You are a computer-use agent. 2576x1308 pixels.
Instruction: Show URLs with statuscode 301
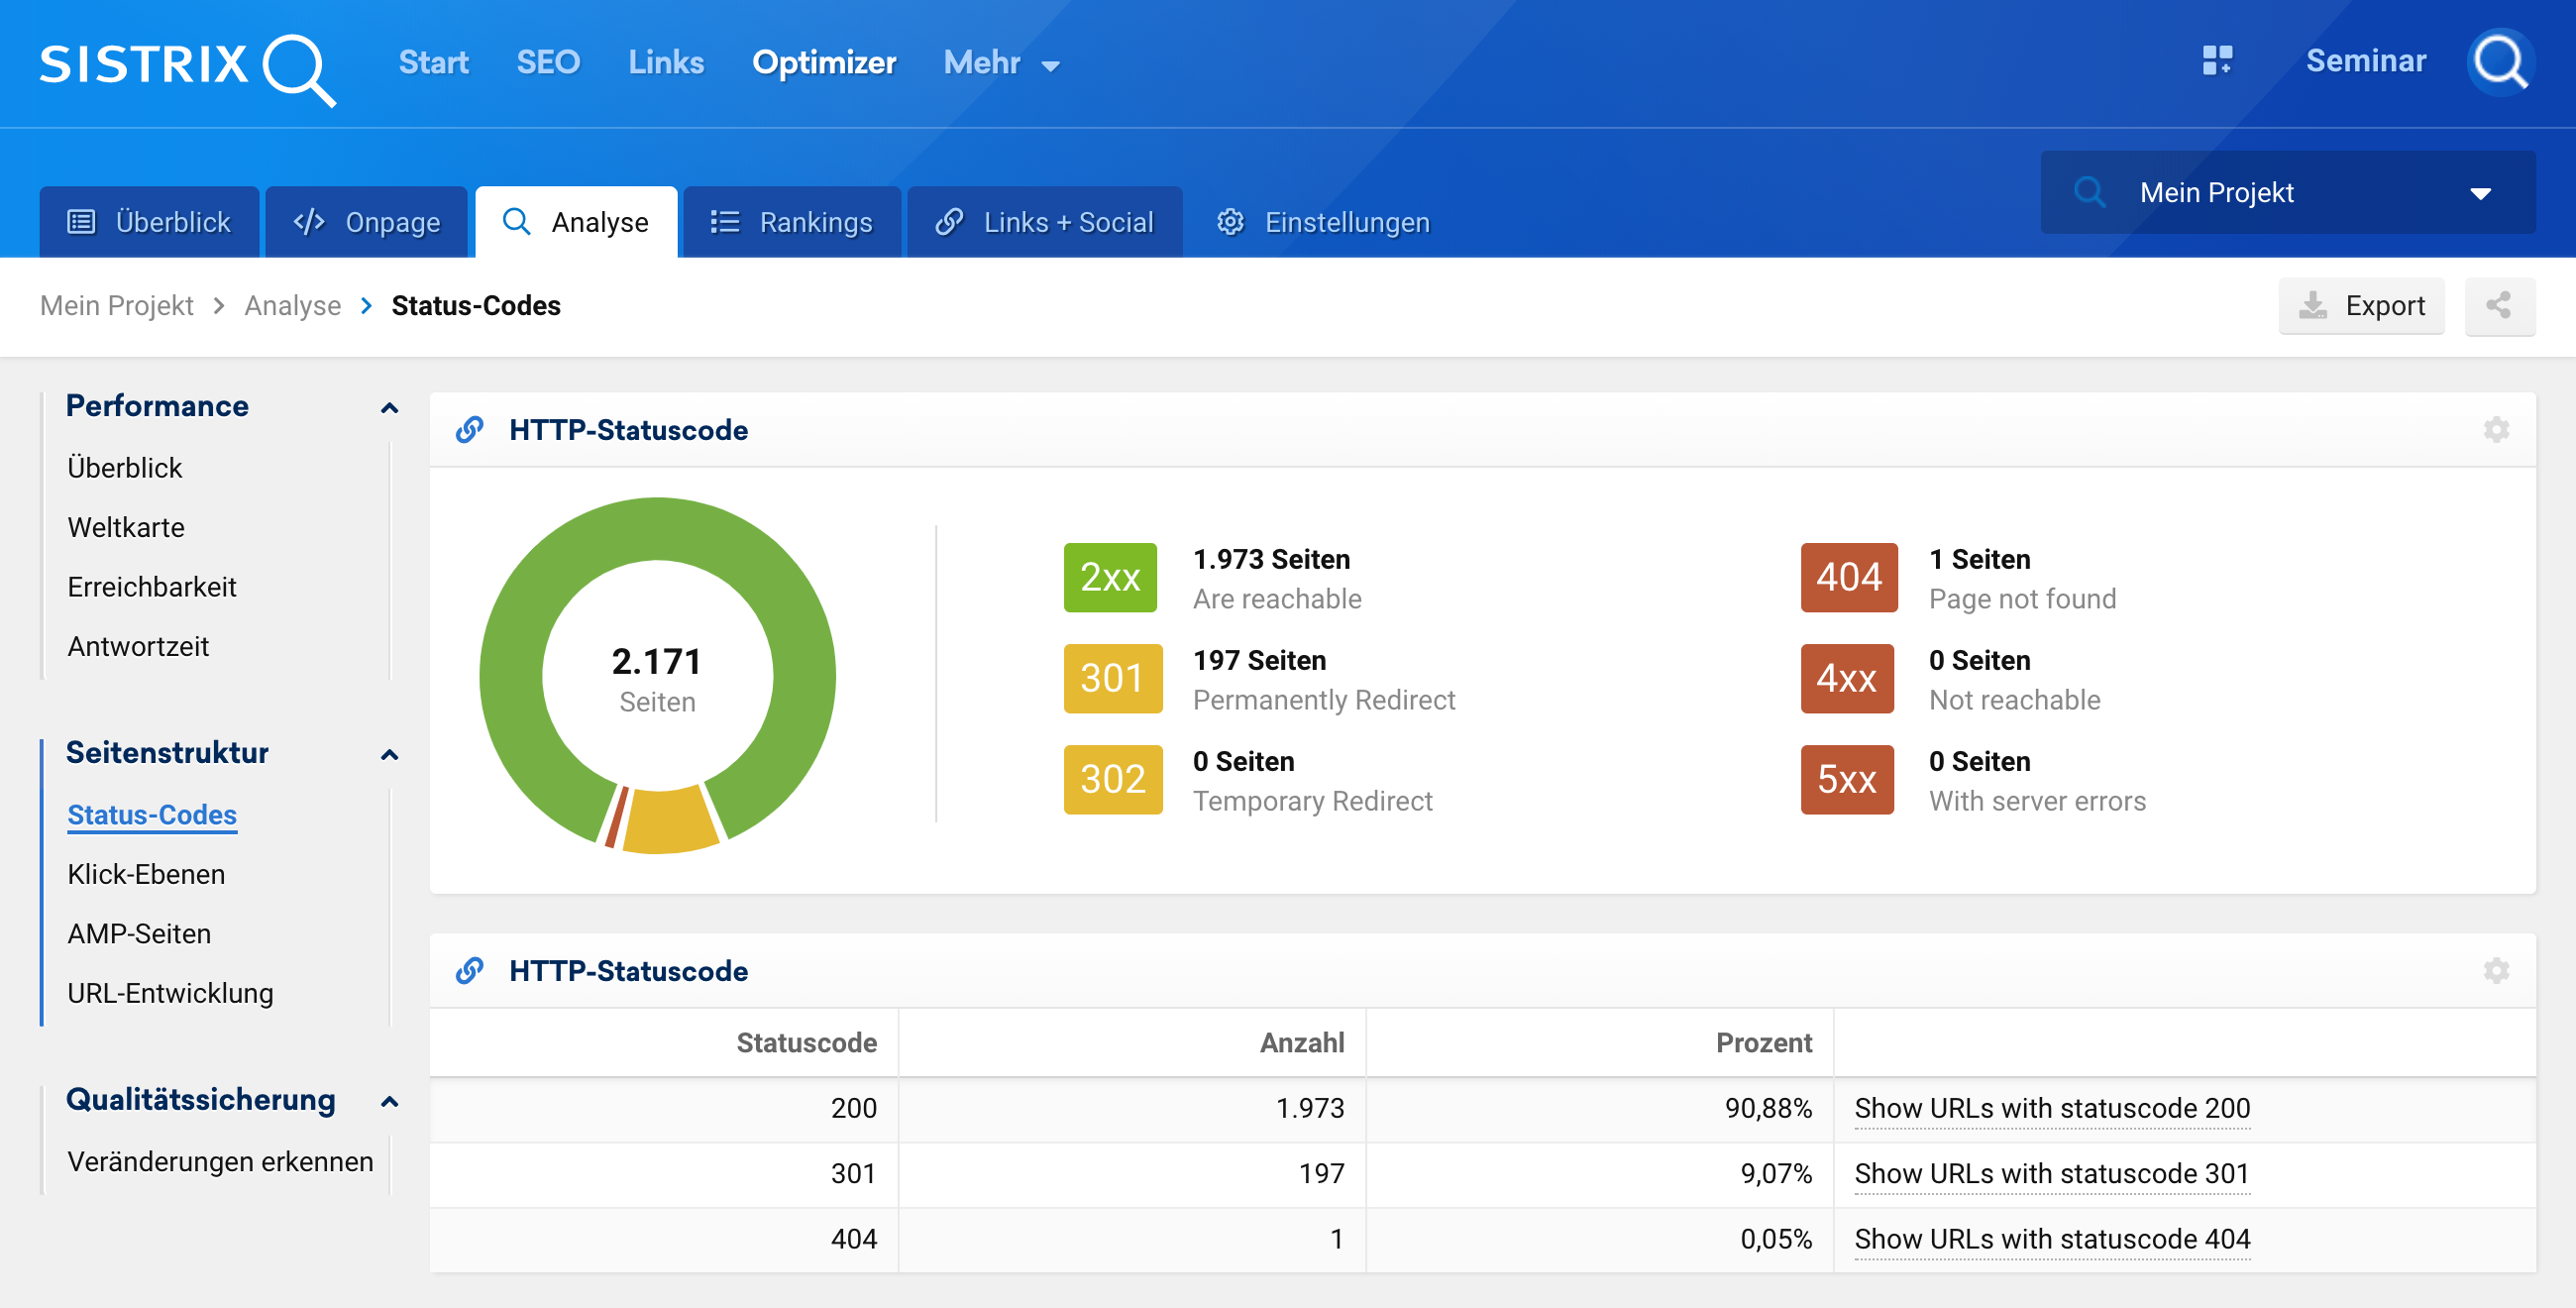pos(2051,1173)
